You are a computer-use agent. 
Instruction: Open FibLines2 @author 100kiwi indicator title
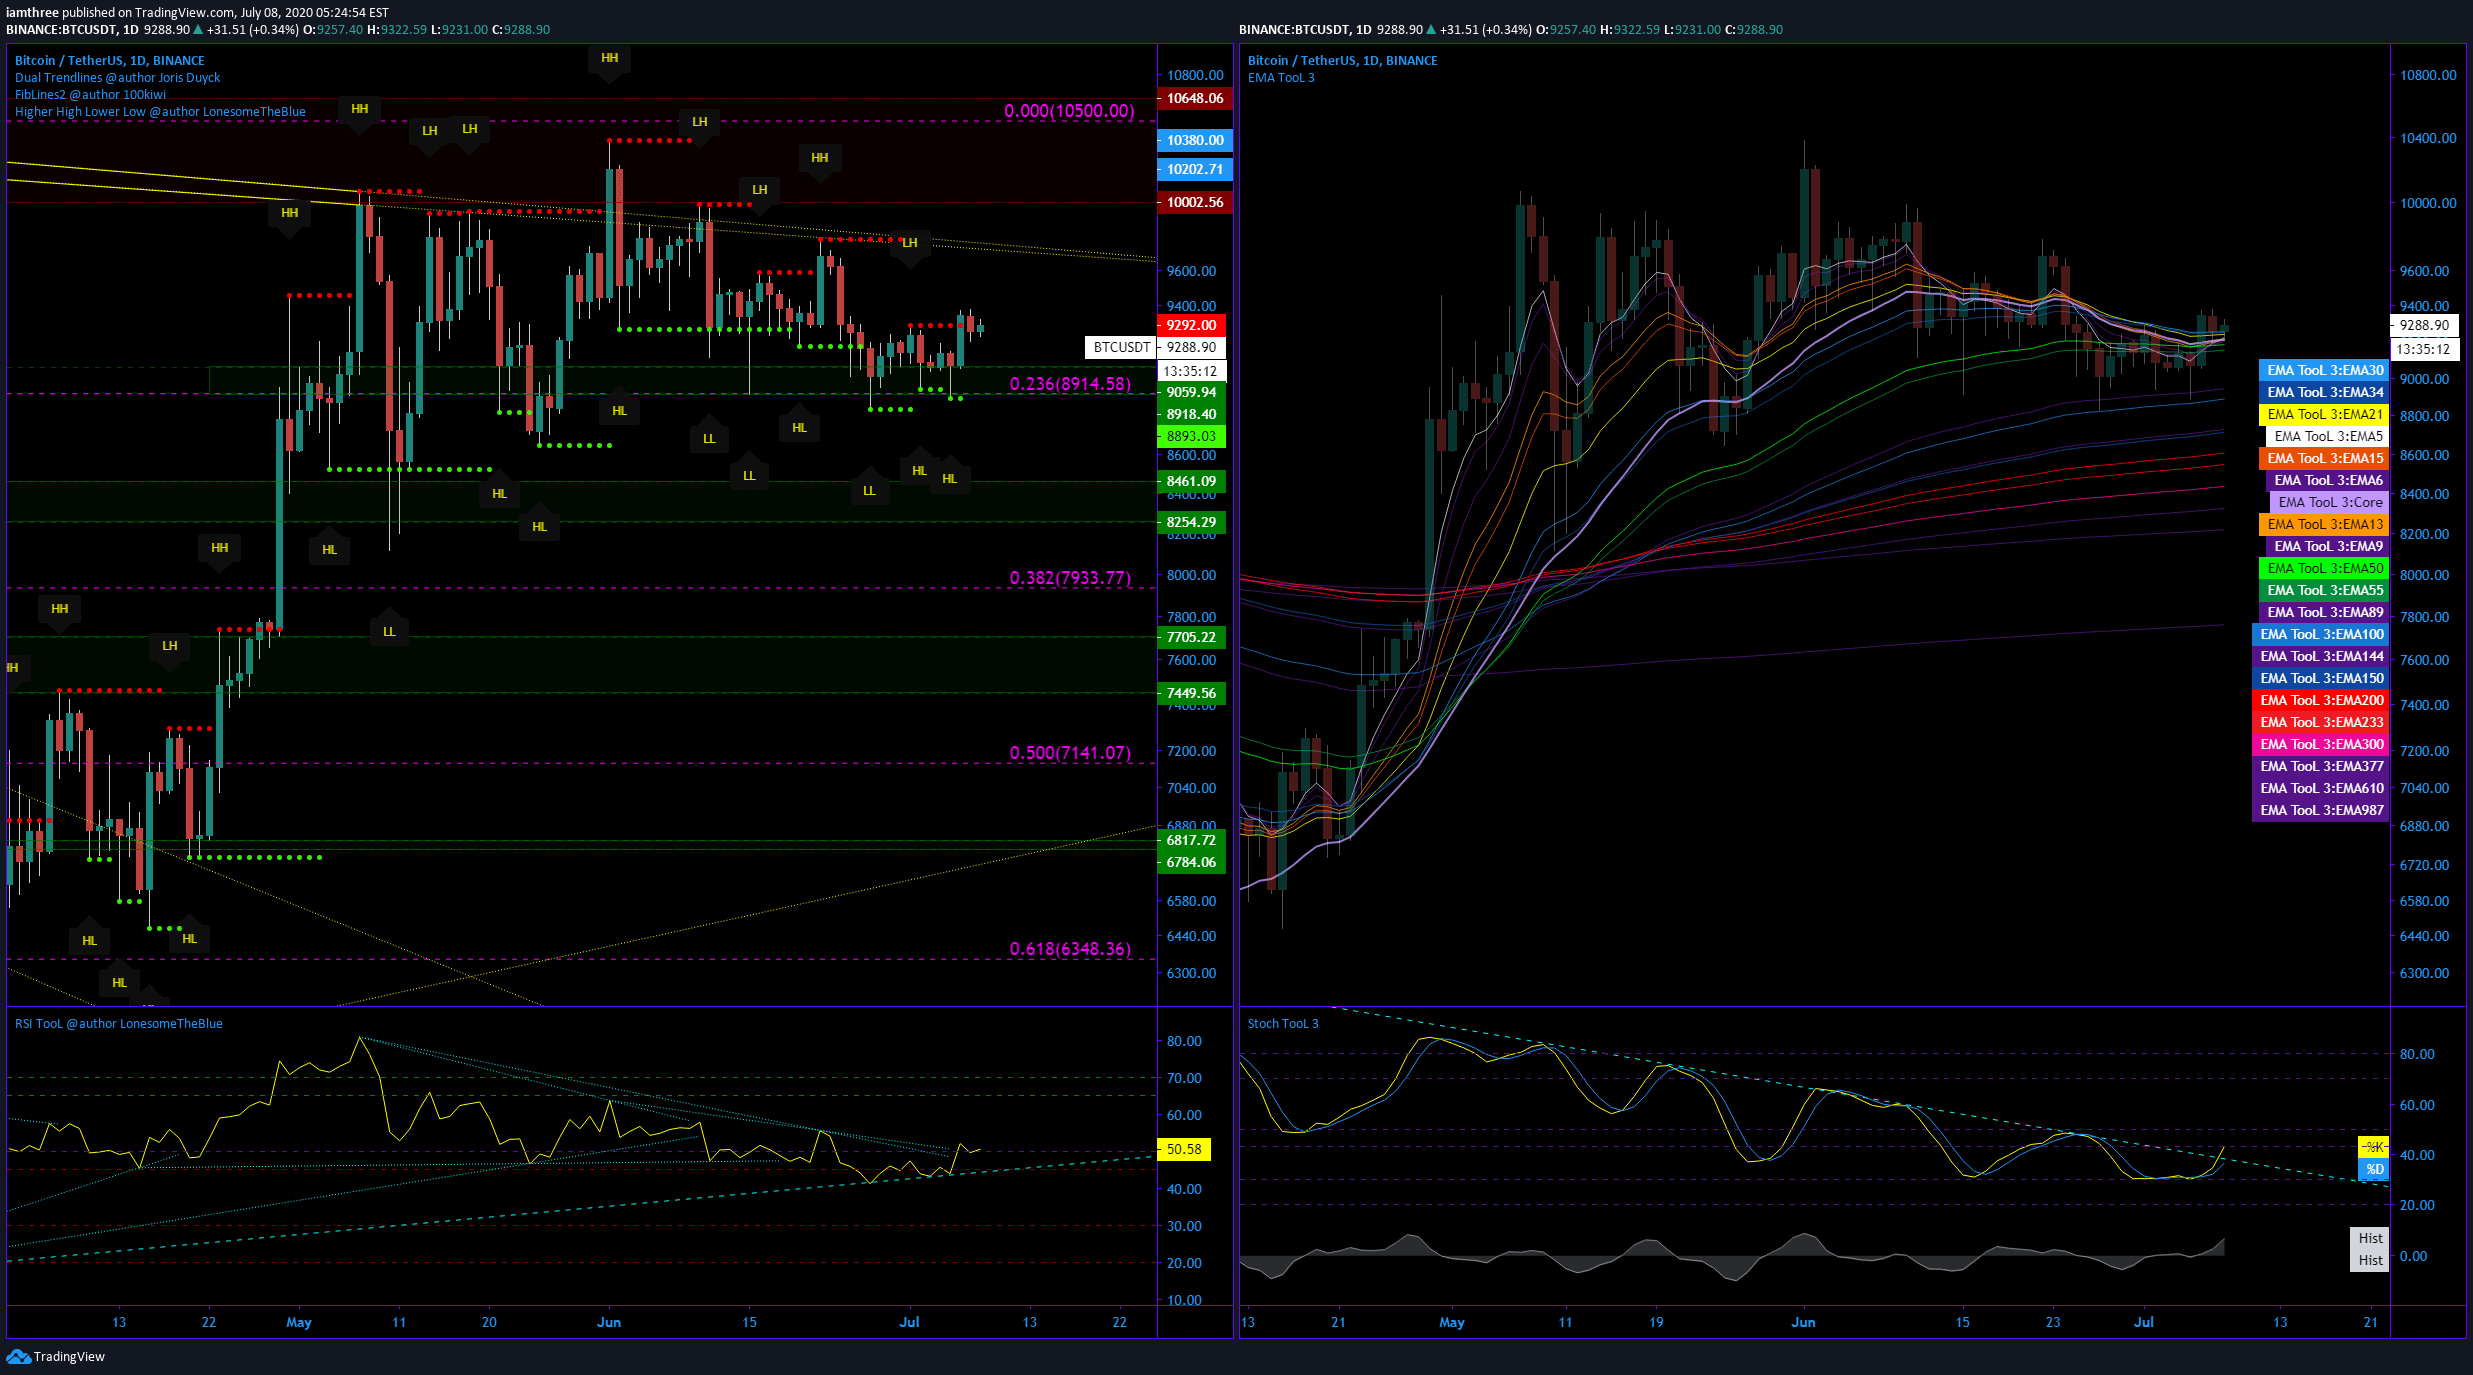click(90, 95)
